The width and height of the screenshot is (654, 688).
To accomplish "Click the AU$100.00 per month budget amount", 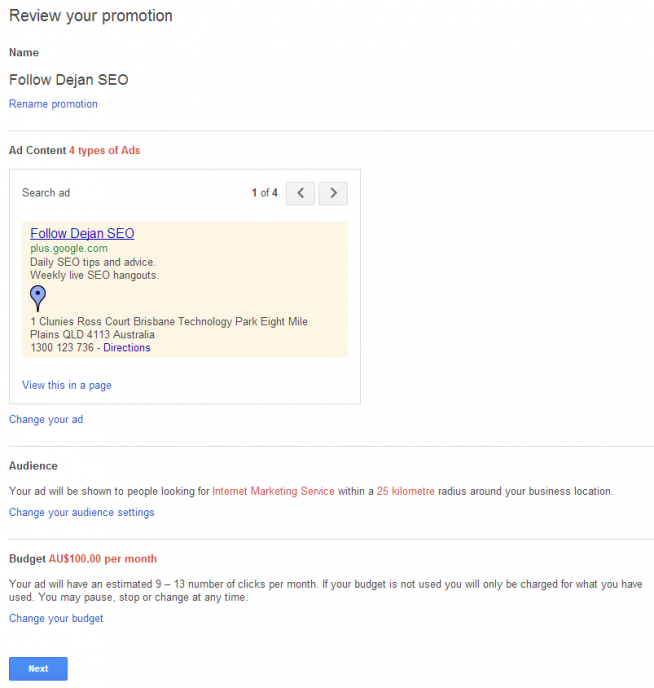I will pyautogui.click(x=103, y=559).
